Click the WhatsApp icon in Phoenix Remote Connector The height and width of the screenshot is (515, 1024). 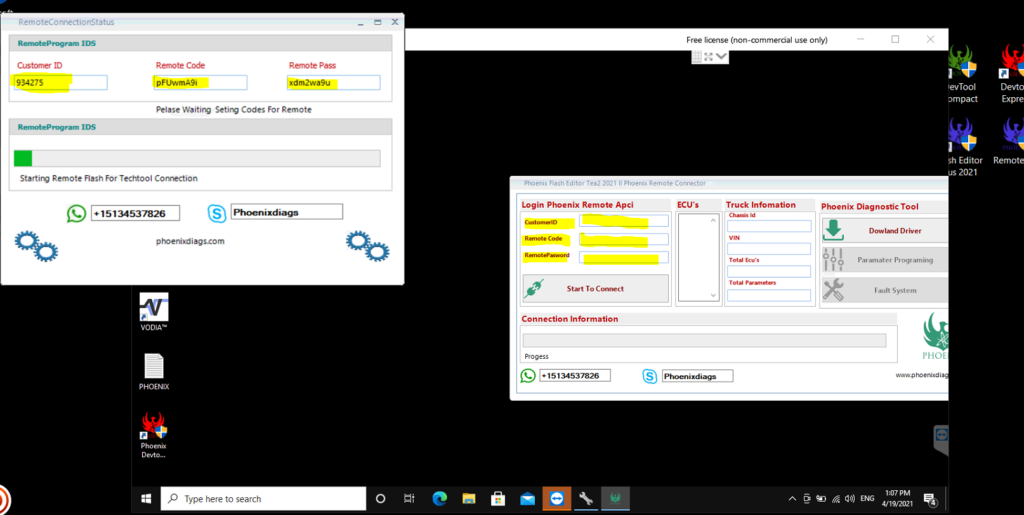pos(528,376)
